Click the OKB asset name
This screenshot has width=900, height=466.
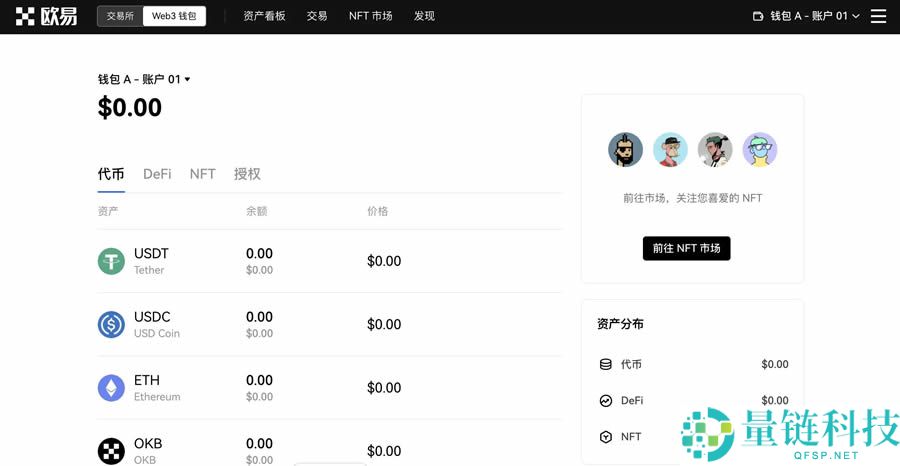click(x=148, y=444)
